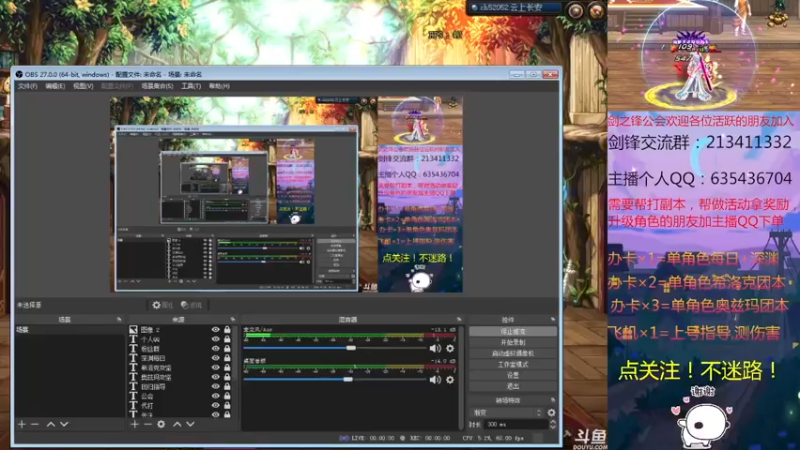Toggle visibility of 希洛克团本 source
This screenshot has width=800, height=450.
216,368
